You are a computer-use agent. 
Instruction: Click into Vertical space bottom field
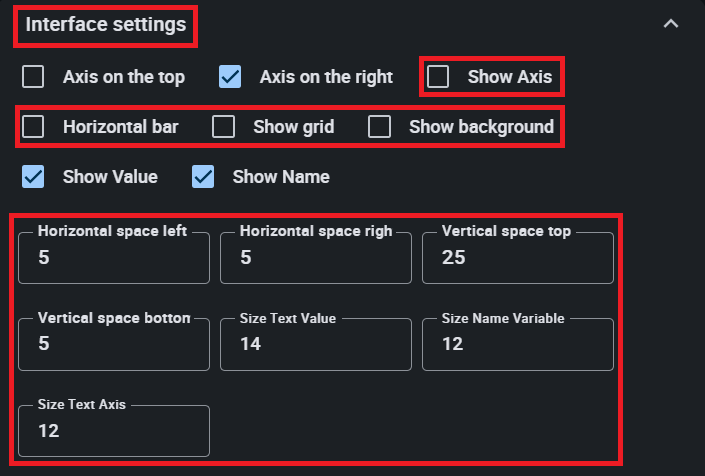point(113,345)
